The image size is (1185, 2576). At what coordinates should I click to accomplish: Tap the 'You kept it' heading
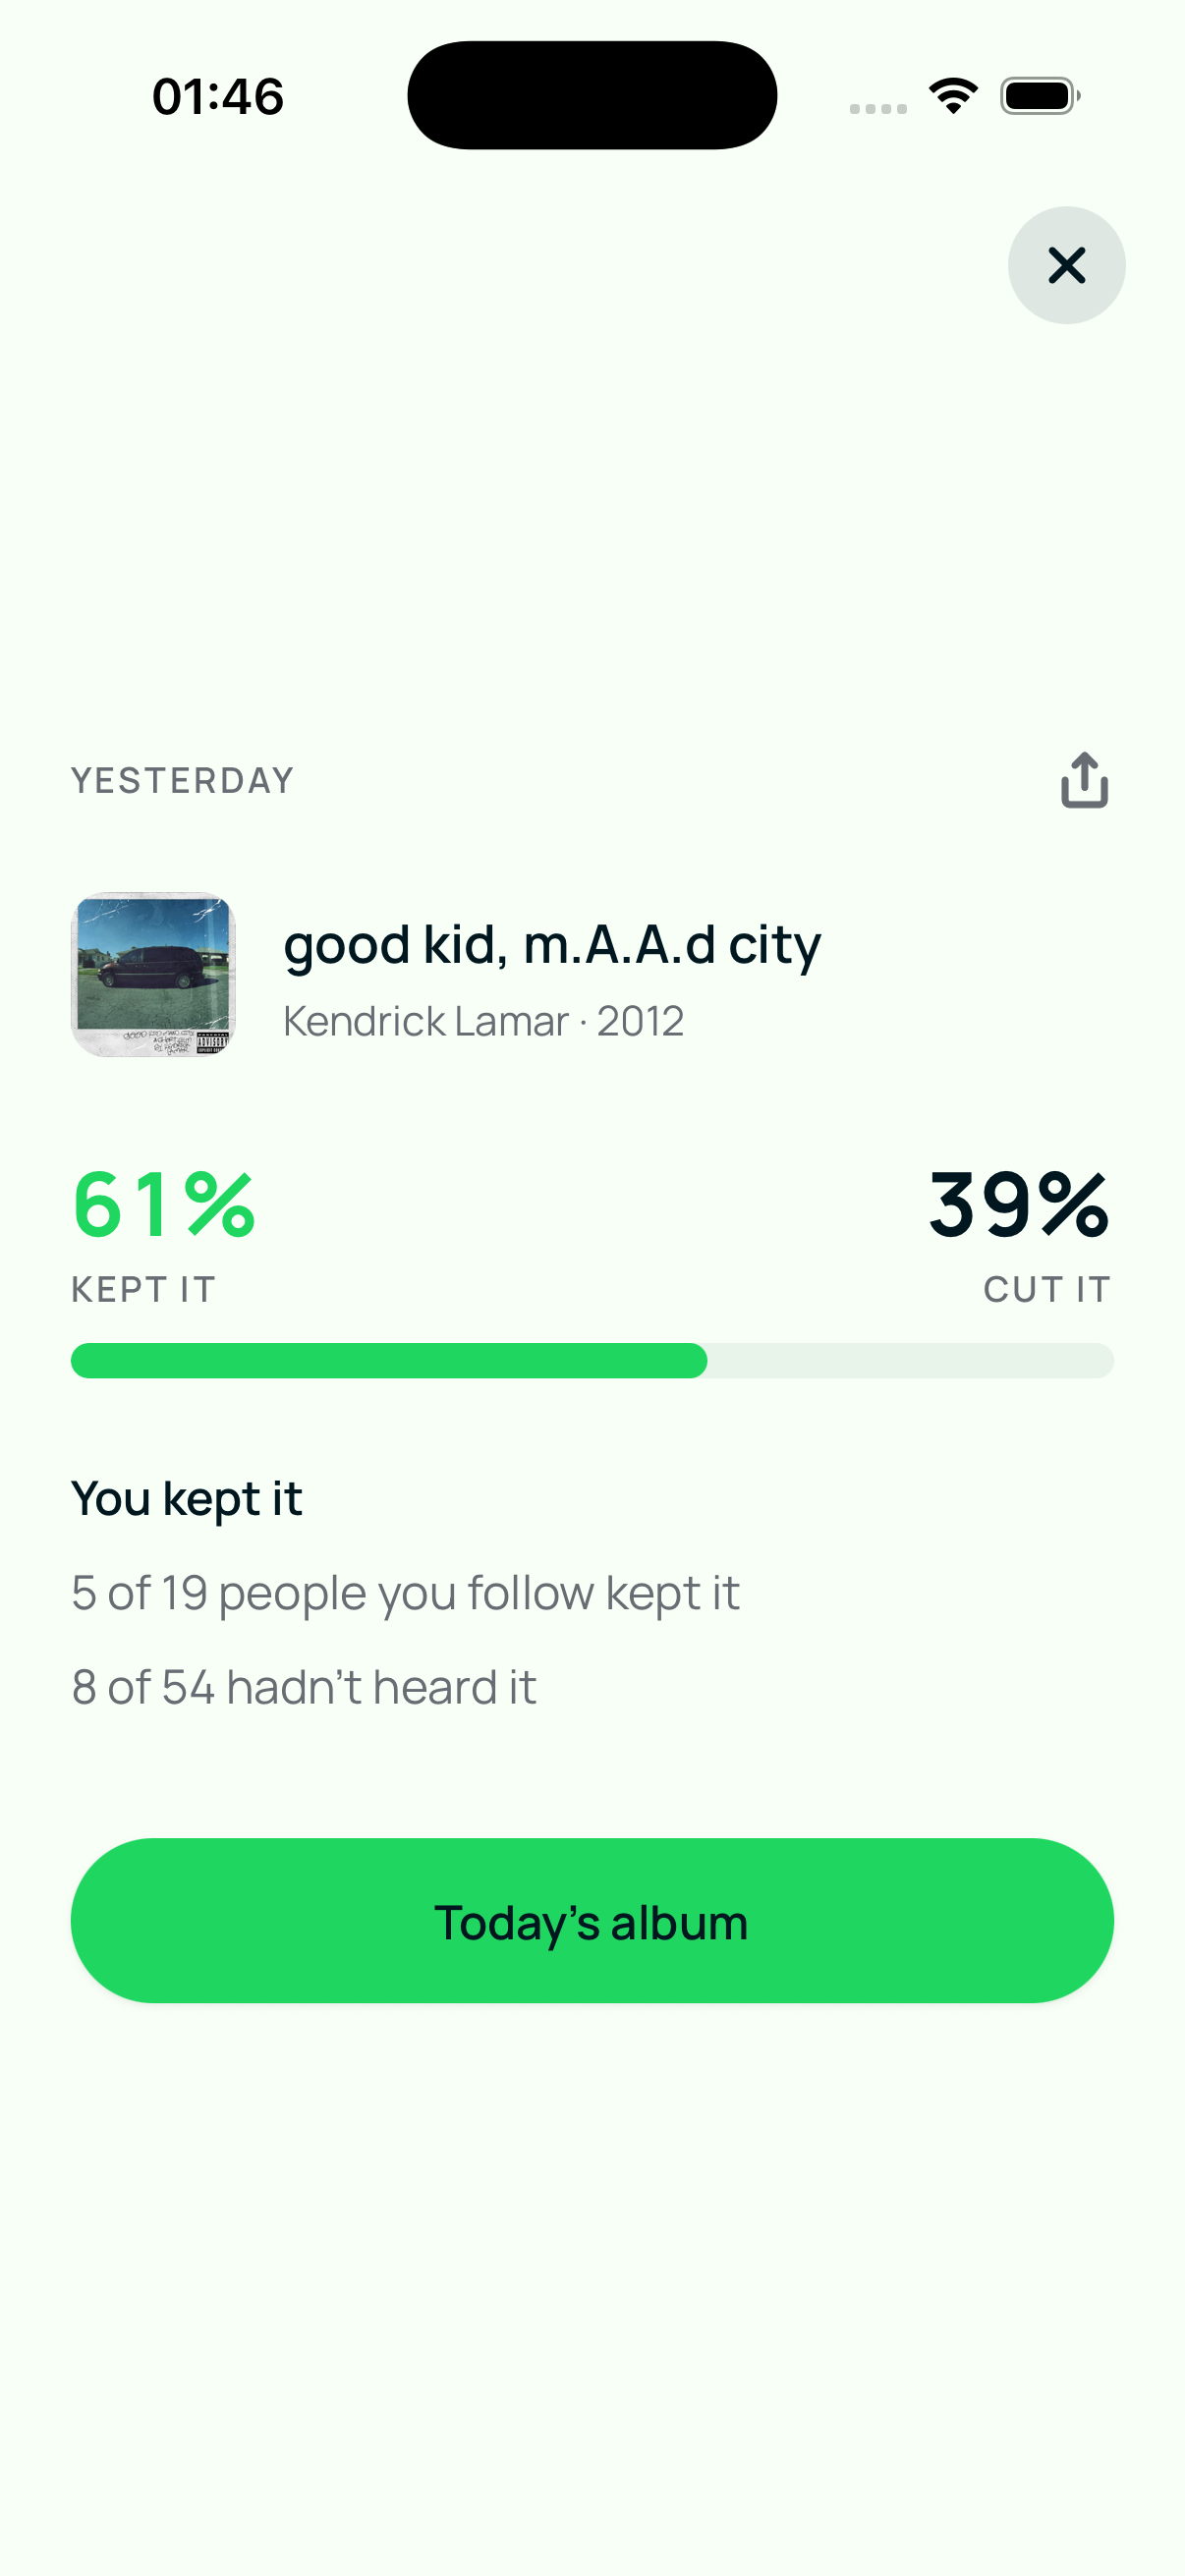pyautogui.click(x=187, y=1499)
